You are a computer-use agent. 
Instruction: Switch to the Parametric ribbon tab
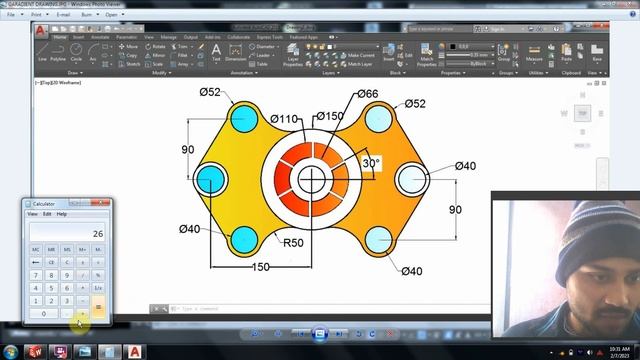(127, 37)
